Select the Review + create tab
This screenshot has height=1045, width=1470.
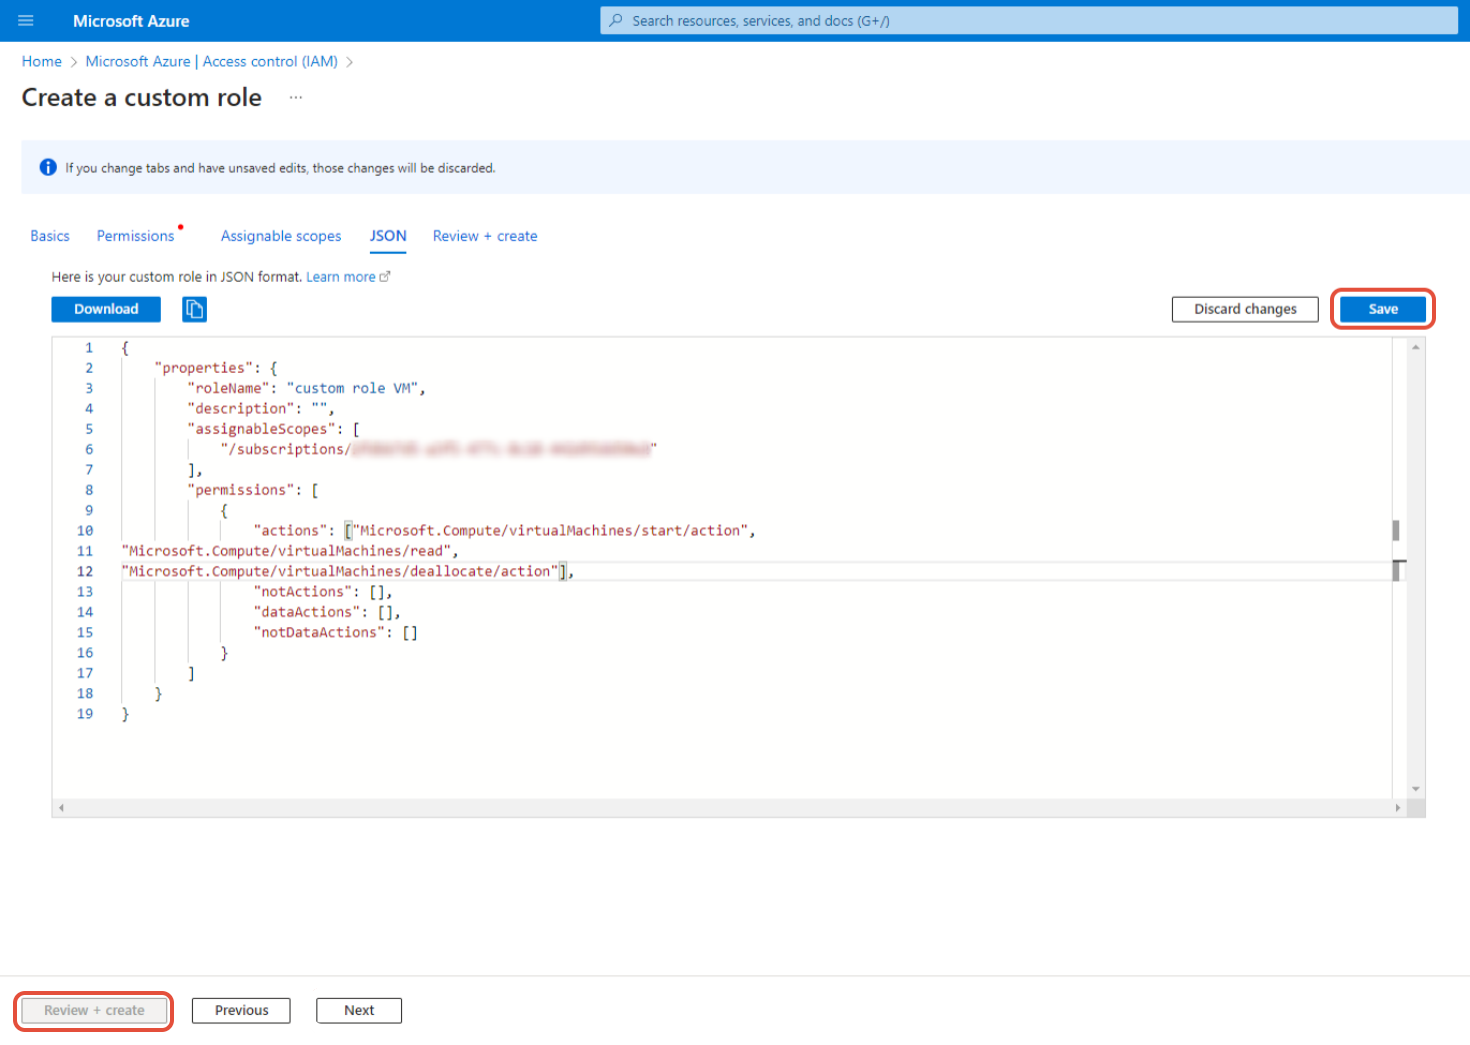[x=485, y=236]
